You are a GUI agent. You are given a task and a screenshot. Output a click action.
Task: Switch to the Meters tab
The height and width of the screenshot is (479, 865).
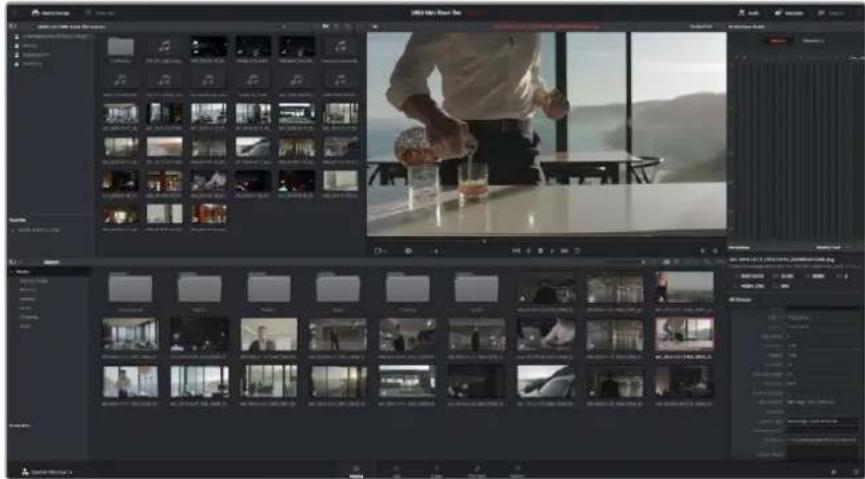[x=777, y=41]
